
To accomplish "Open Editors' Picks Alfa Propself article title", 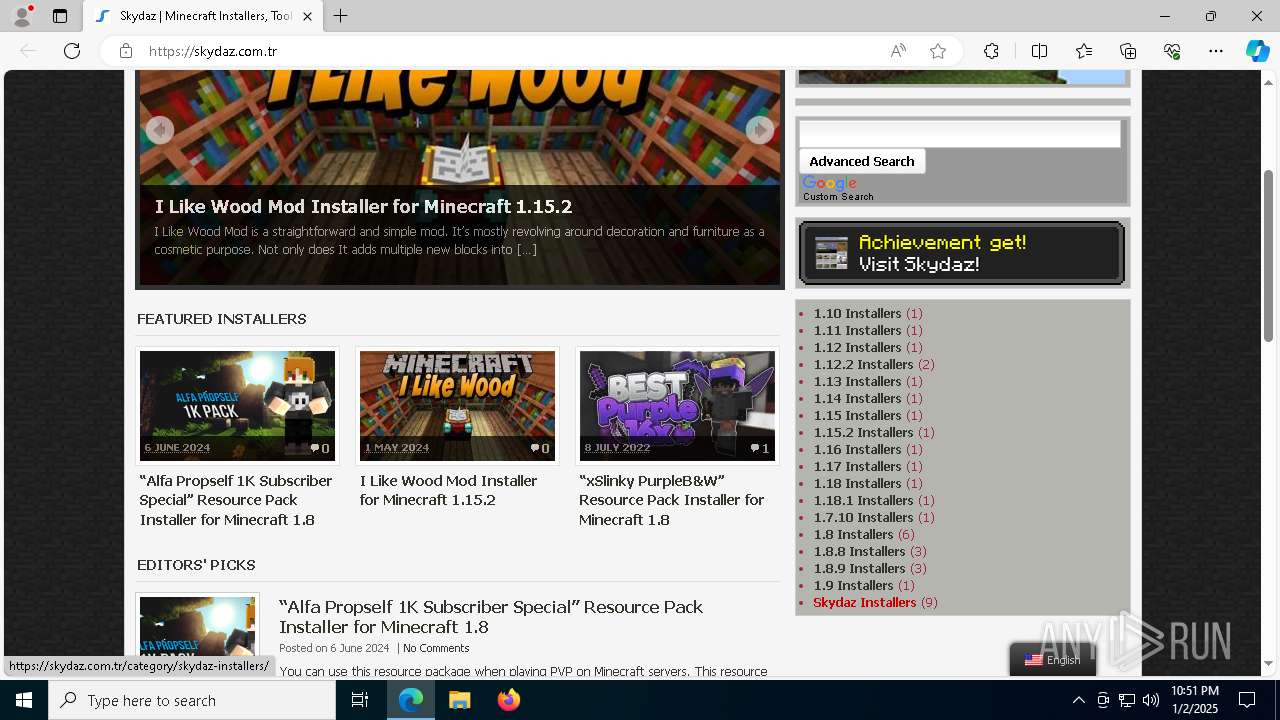I will pyautogui.click(x=491, y=617).
